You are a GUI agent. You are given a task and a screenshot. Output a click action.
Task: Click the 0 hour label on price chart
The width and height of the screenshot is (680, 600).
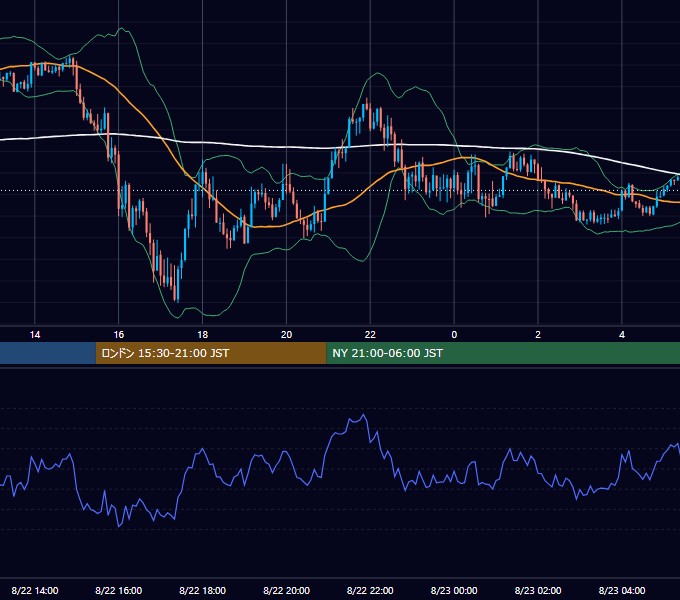(454, 335)
